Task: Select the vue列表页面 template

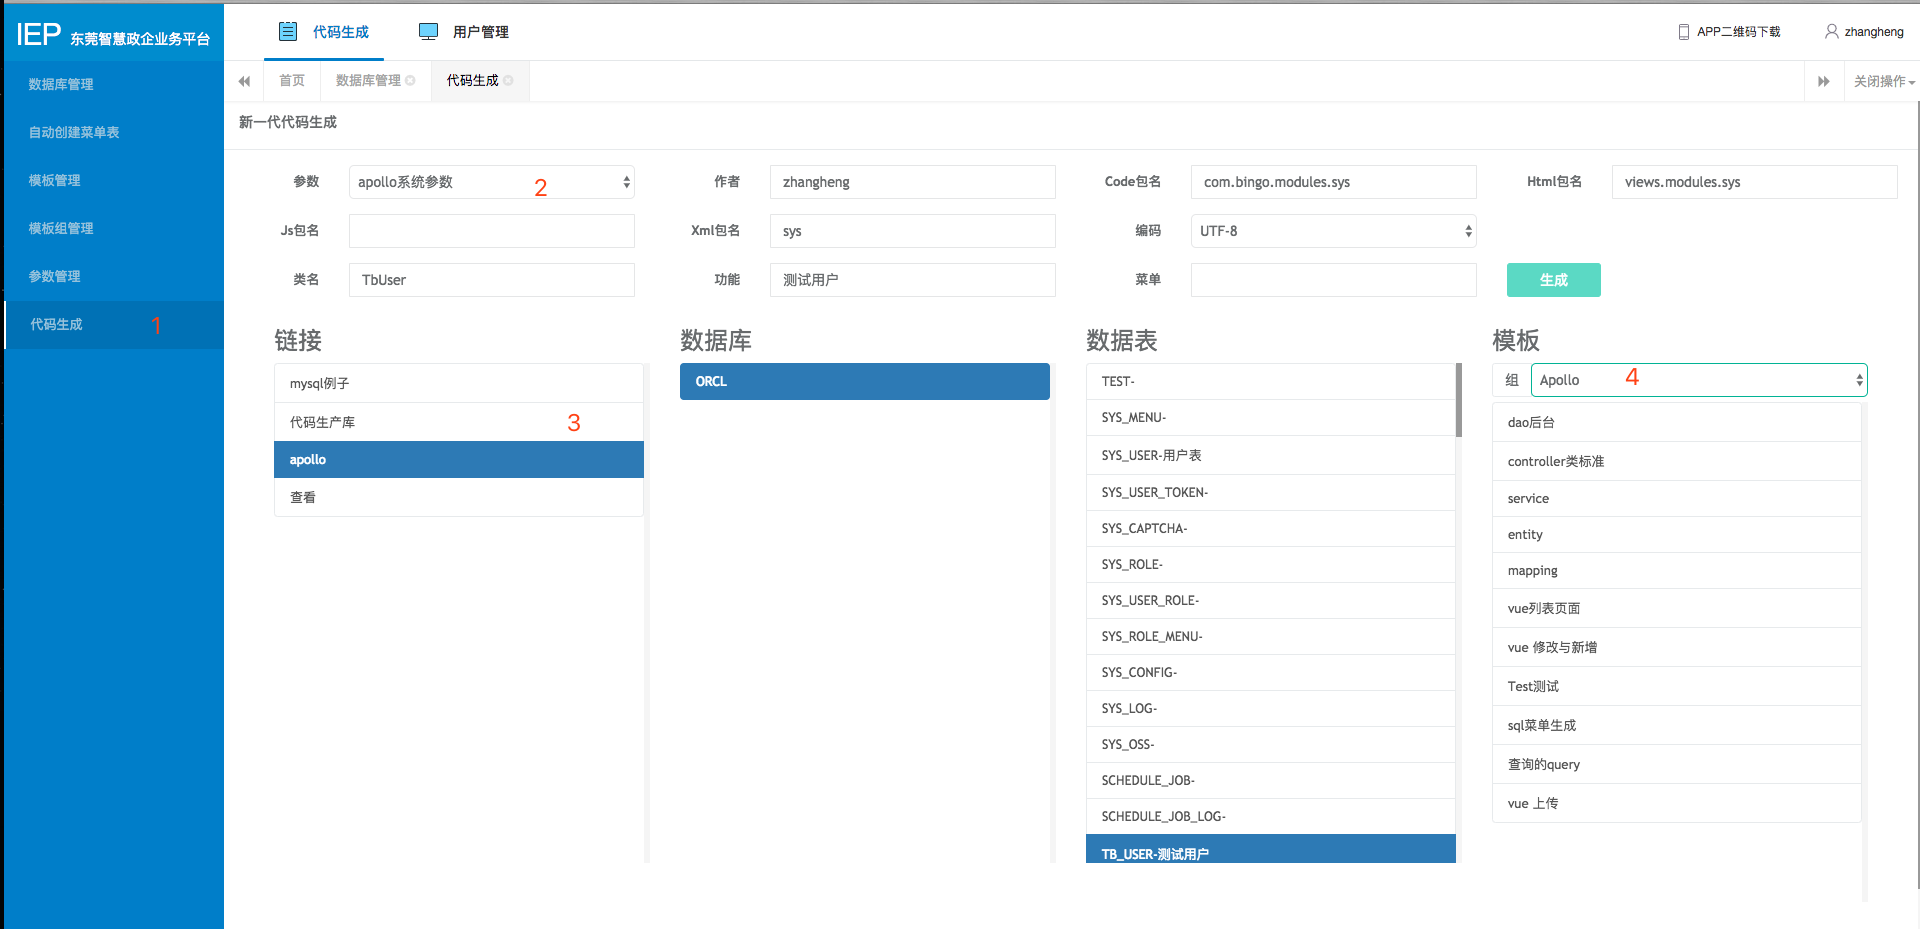Action: pos(1677,608)
